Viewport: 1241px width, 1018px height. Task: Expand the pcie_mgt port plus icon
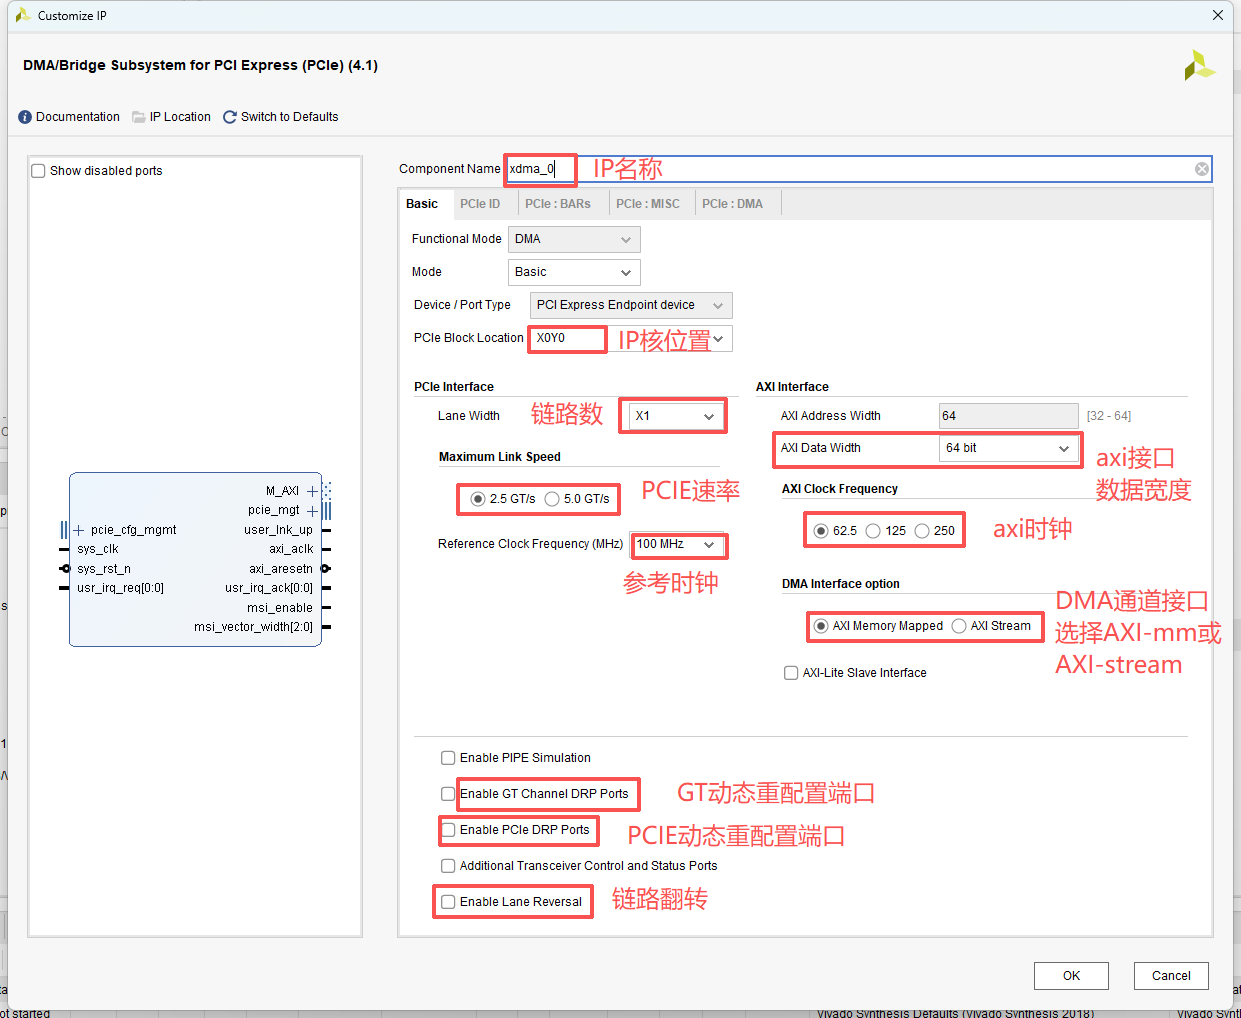312,511
